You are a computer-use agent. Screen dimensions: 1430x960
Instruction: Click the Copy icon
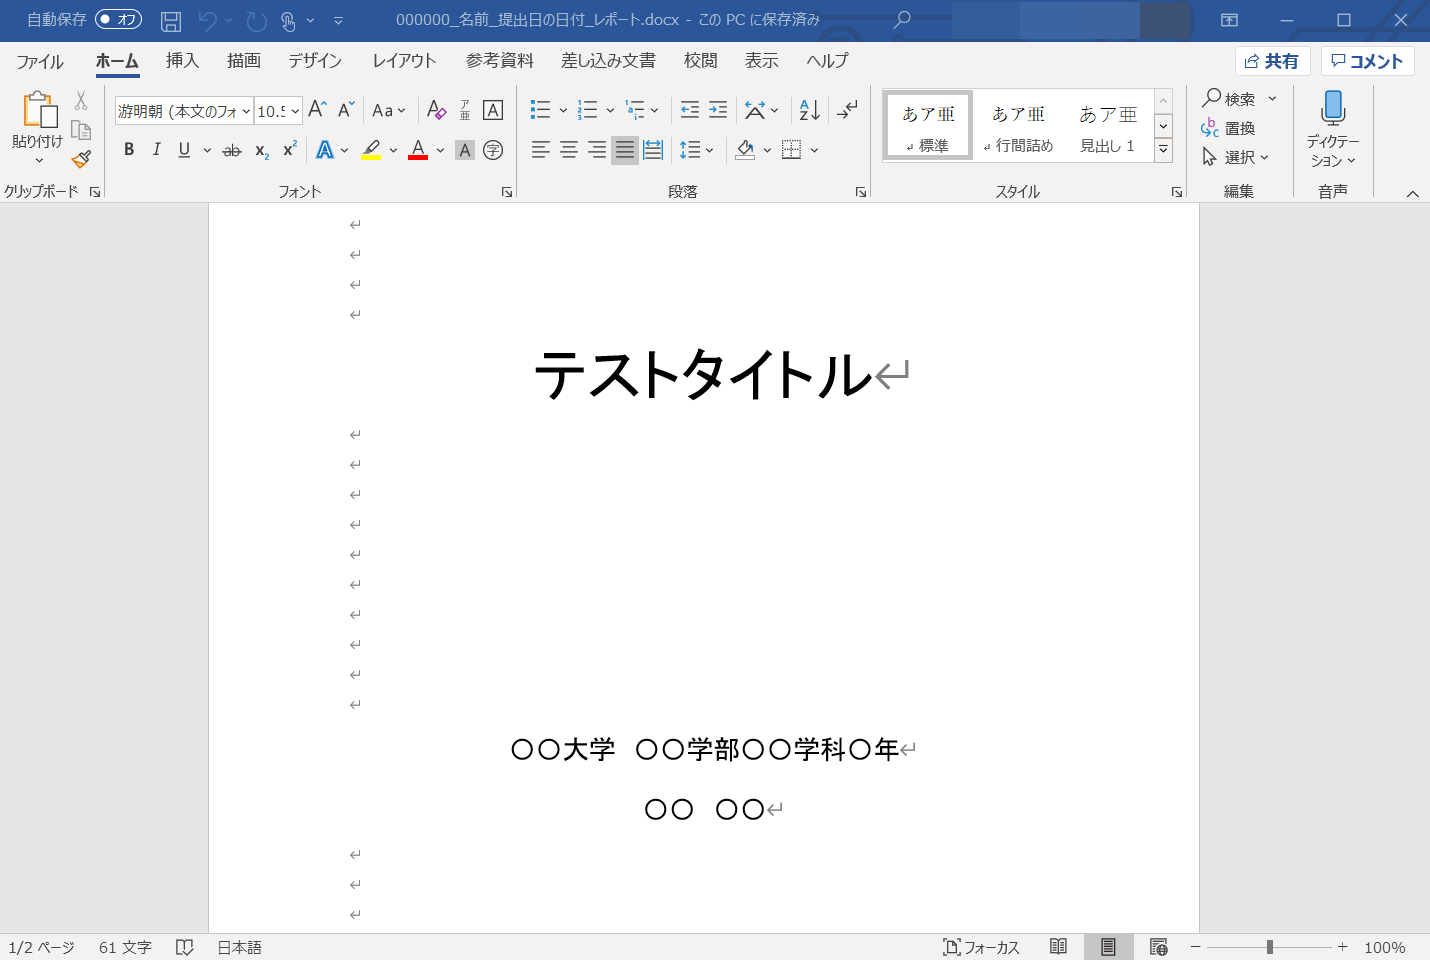click(x=81, y=130)
